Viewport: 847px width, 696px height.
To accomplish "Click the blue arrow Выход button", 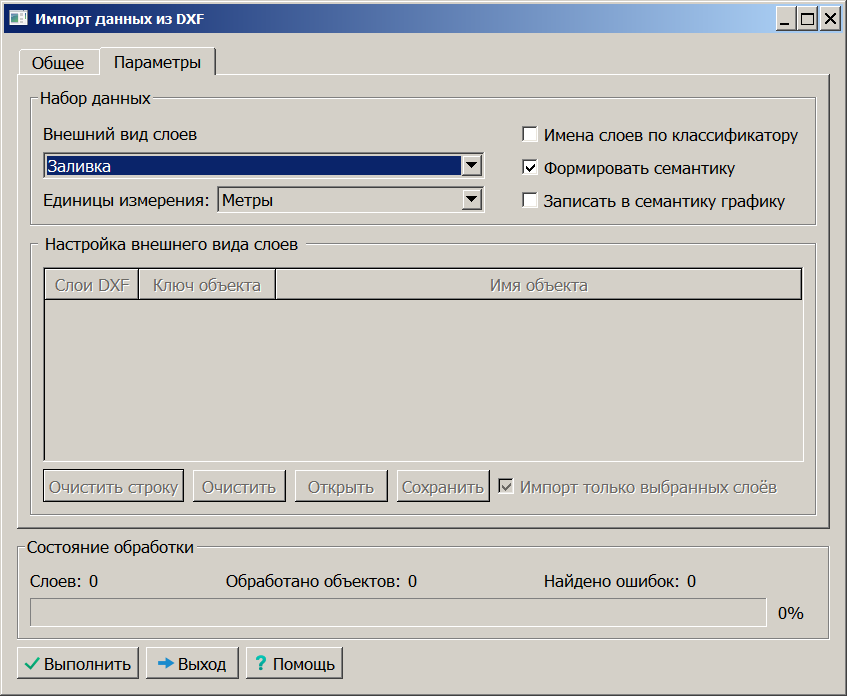I will tap(192, 663).
